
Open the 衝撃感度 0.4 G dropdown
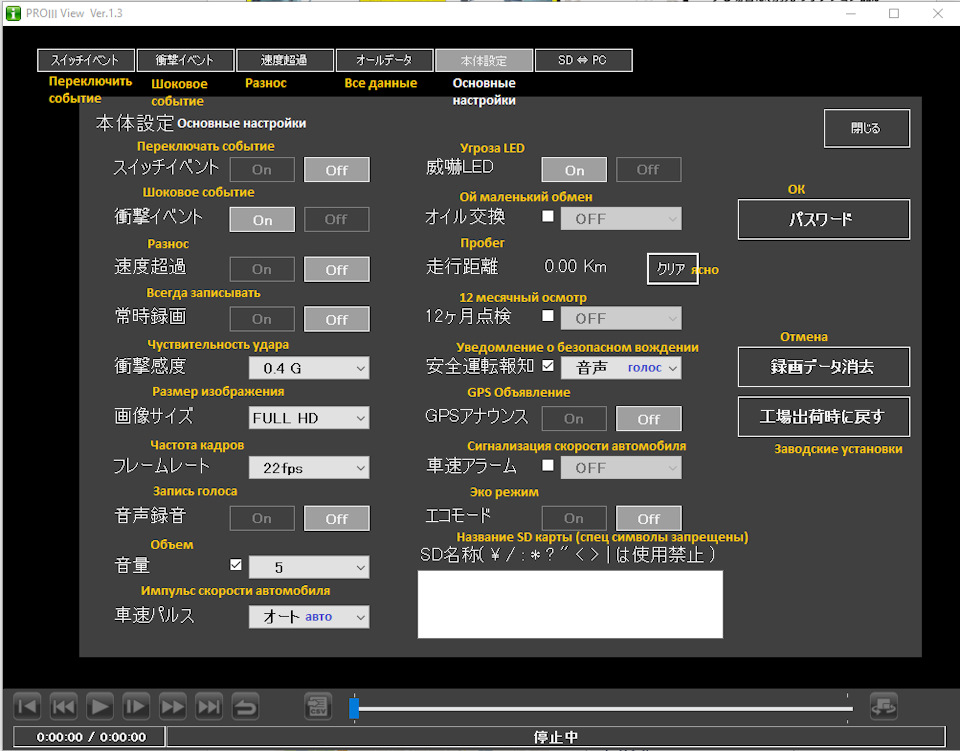pos(309,368)
